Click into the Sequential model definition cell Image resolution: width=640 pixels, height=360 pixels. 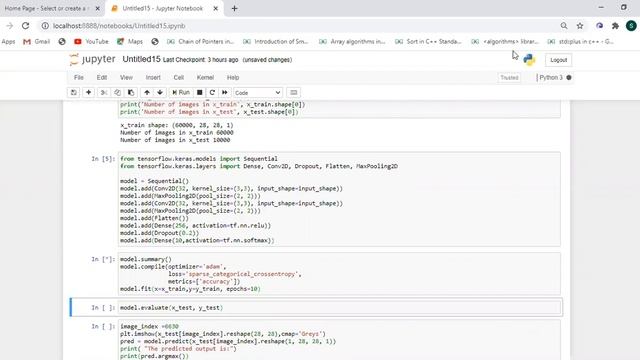(339, 199)
